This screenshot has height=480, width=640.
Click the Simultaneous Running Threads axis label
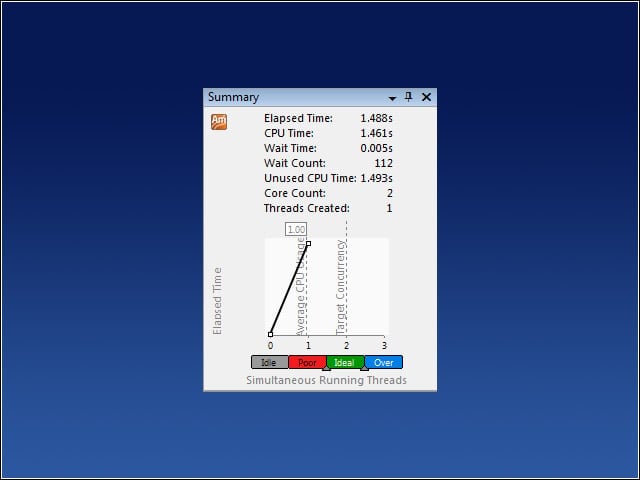coord(326,380)
